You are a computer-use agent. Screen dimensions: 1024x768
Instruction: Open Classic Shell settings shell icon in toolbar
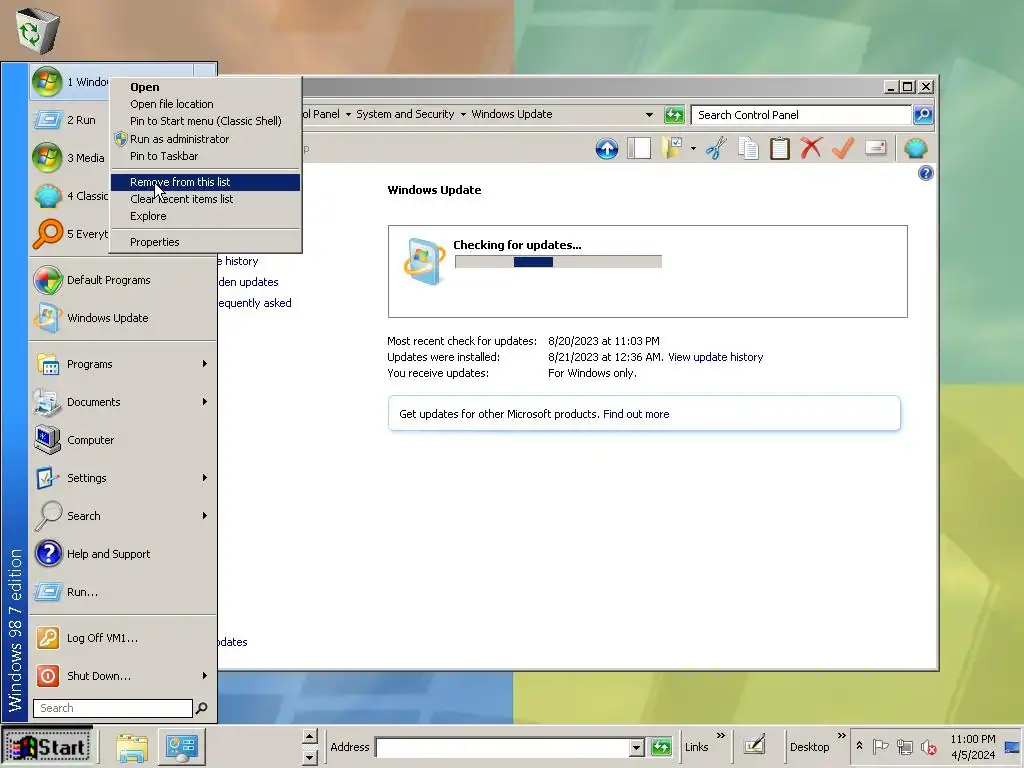pyautogui.click(x=916, y=148)
